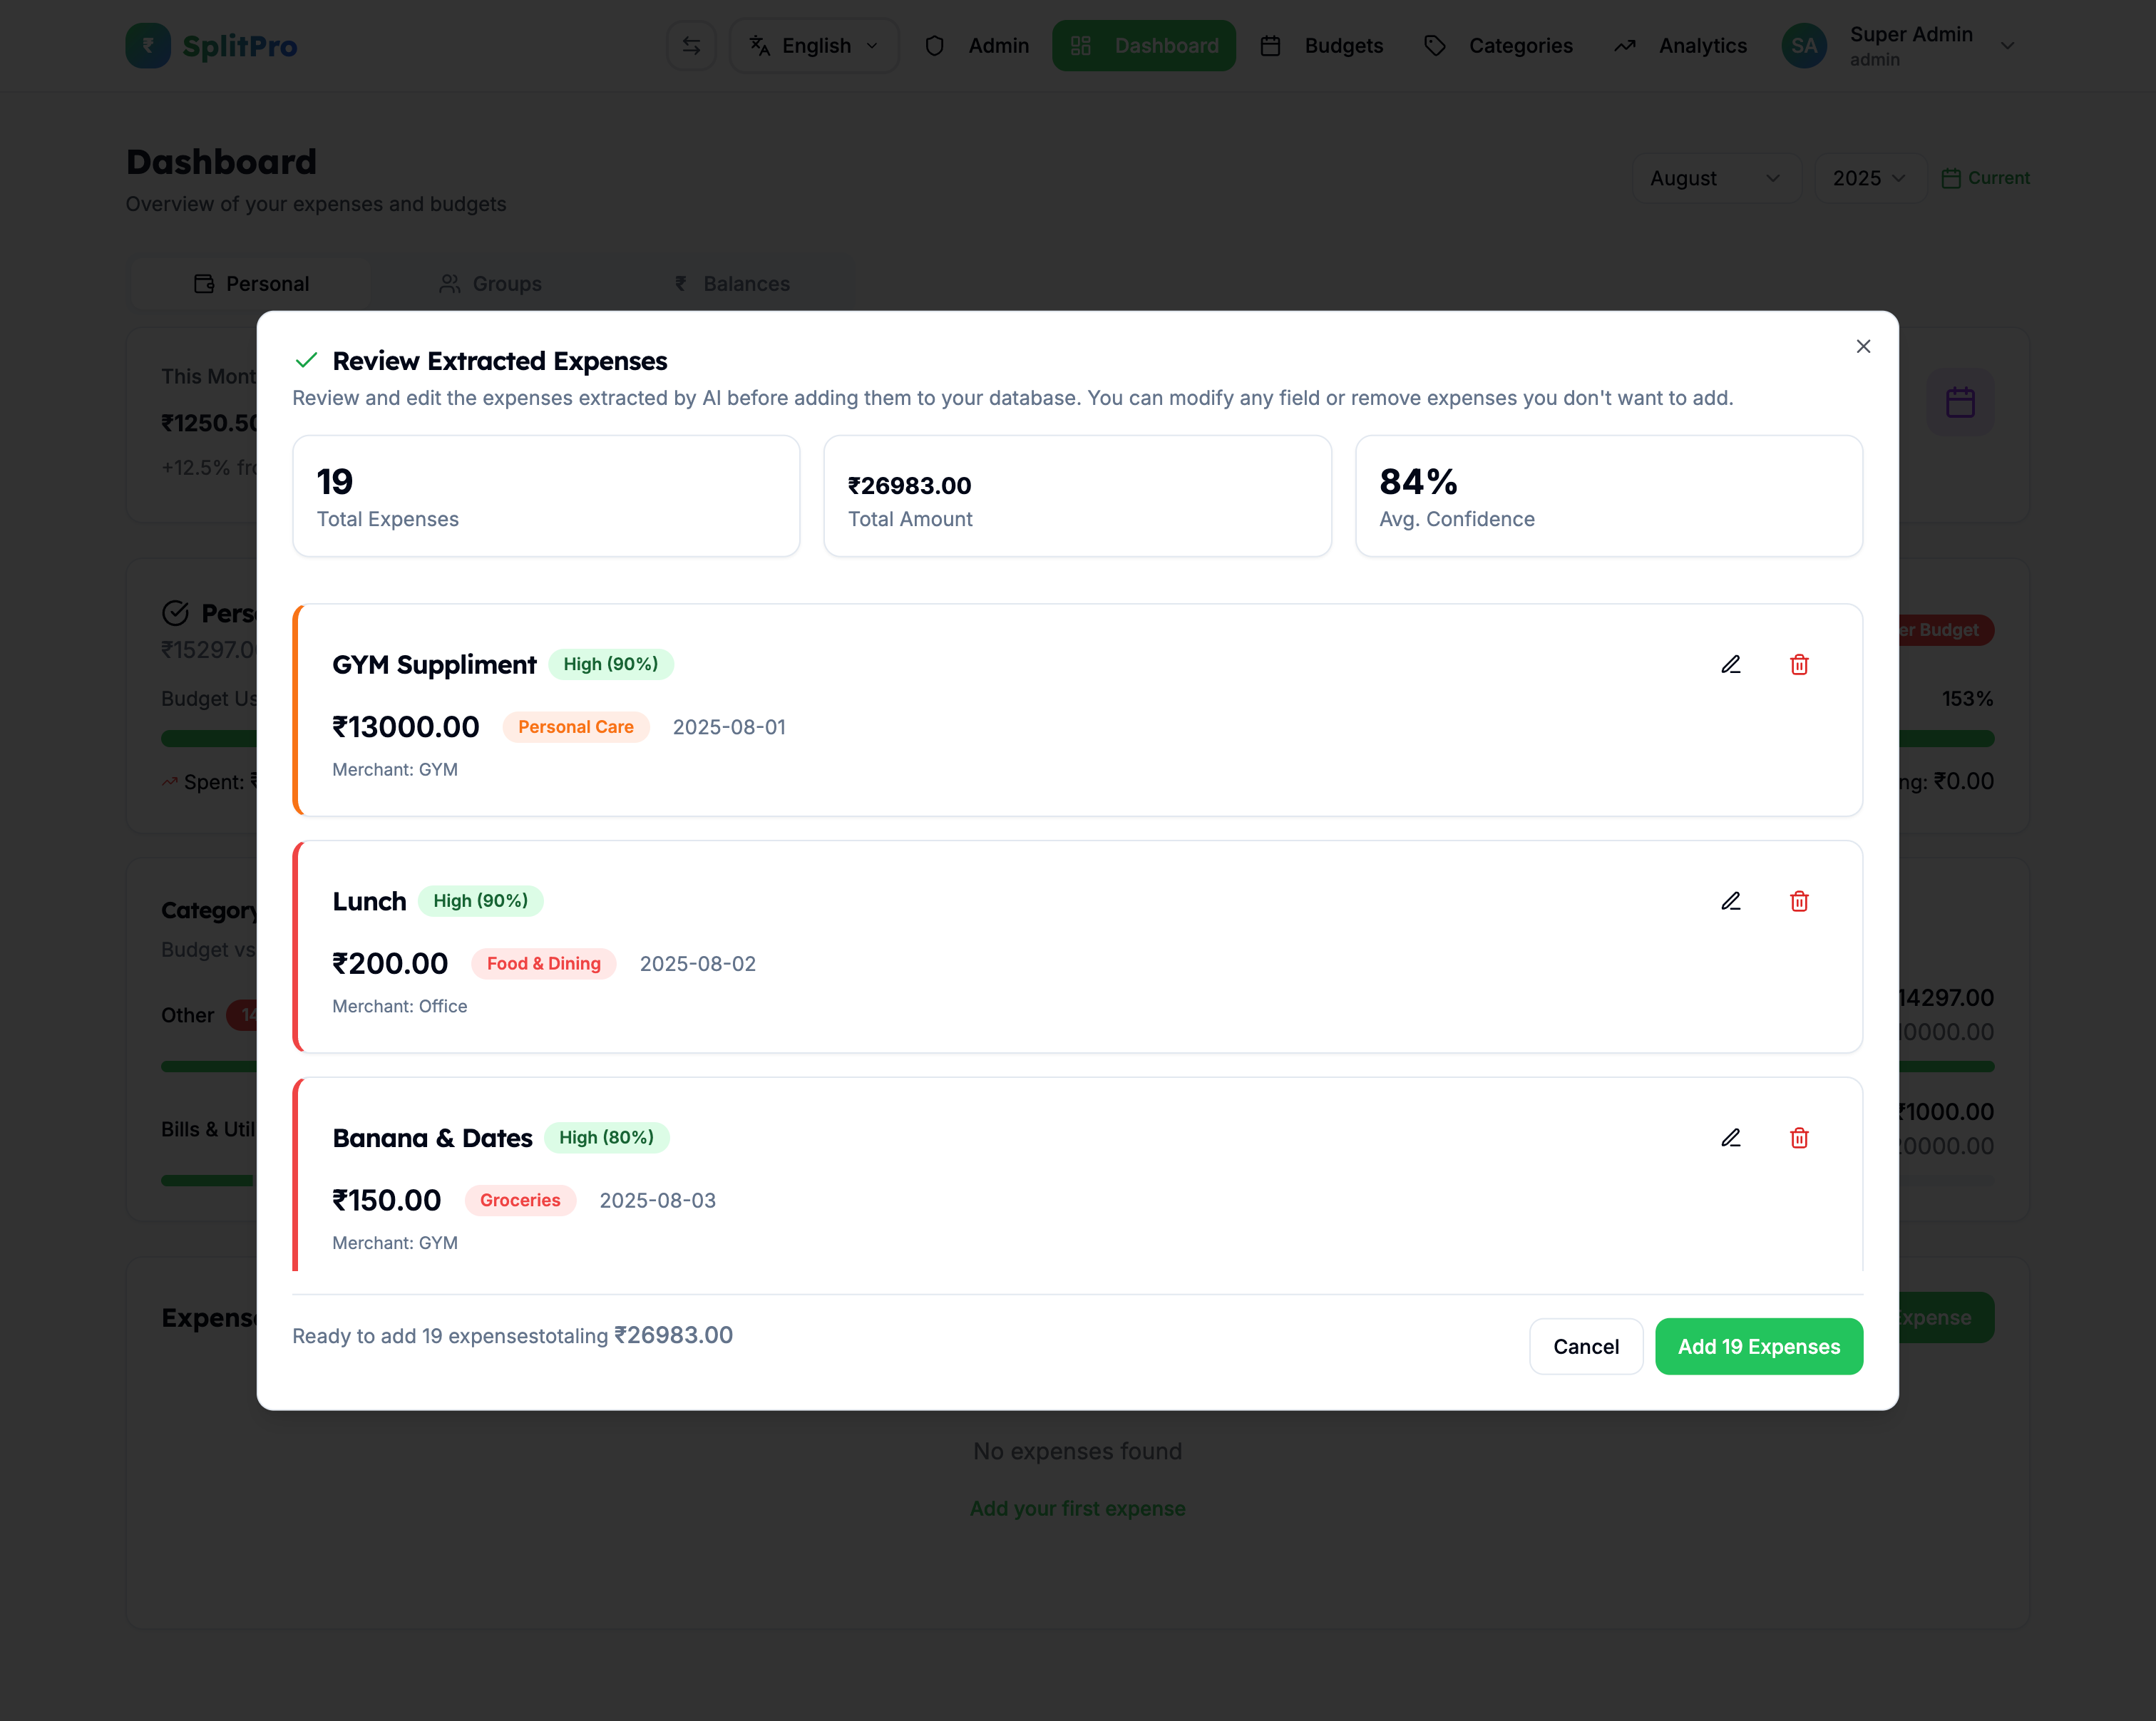Switch to the Balances tab
The image size is (2156, 1721).
coord(731,284)
